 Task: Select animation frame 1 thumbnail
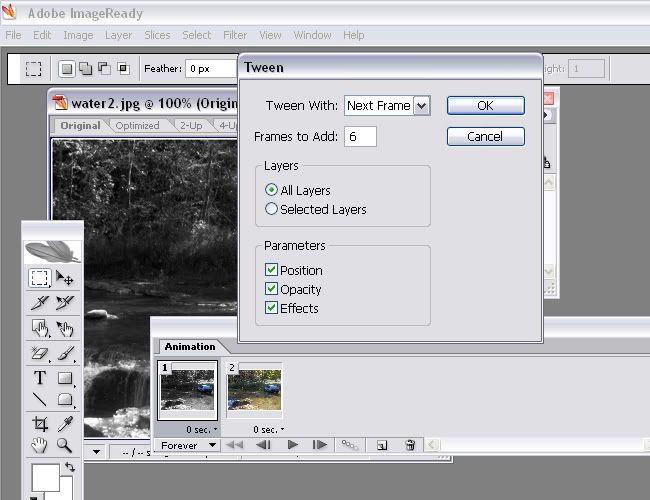tap(187, 390)
